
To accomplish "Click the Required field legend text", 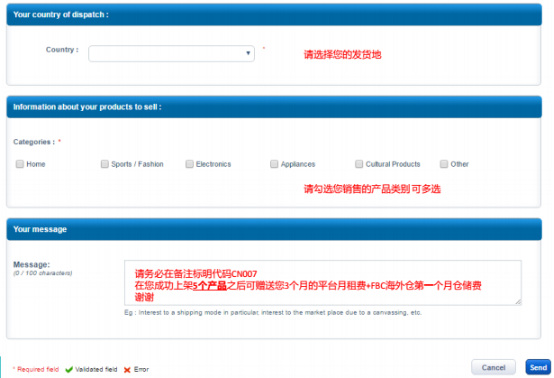I will 36,370.
